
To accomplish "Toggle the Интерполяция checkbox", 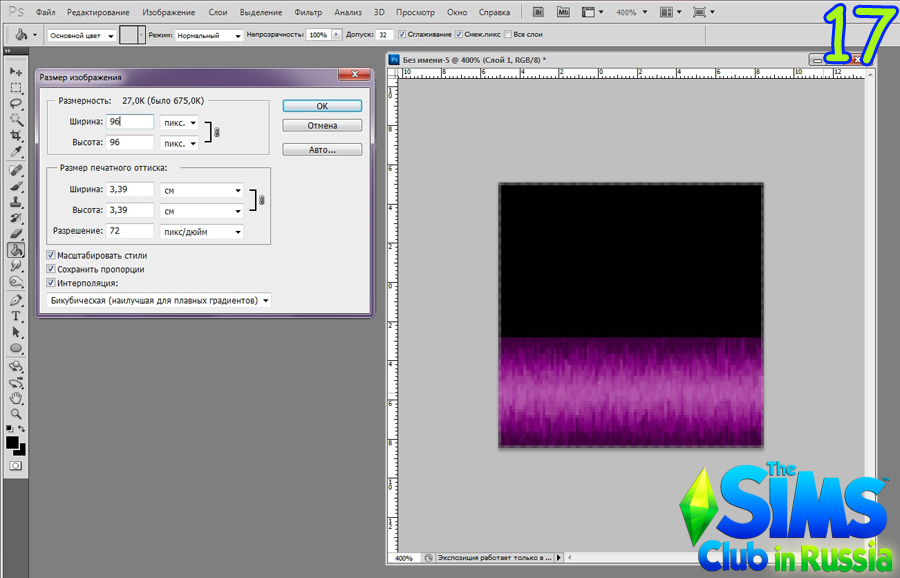I will pyautogui.click(x=51, y=283).
